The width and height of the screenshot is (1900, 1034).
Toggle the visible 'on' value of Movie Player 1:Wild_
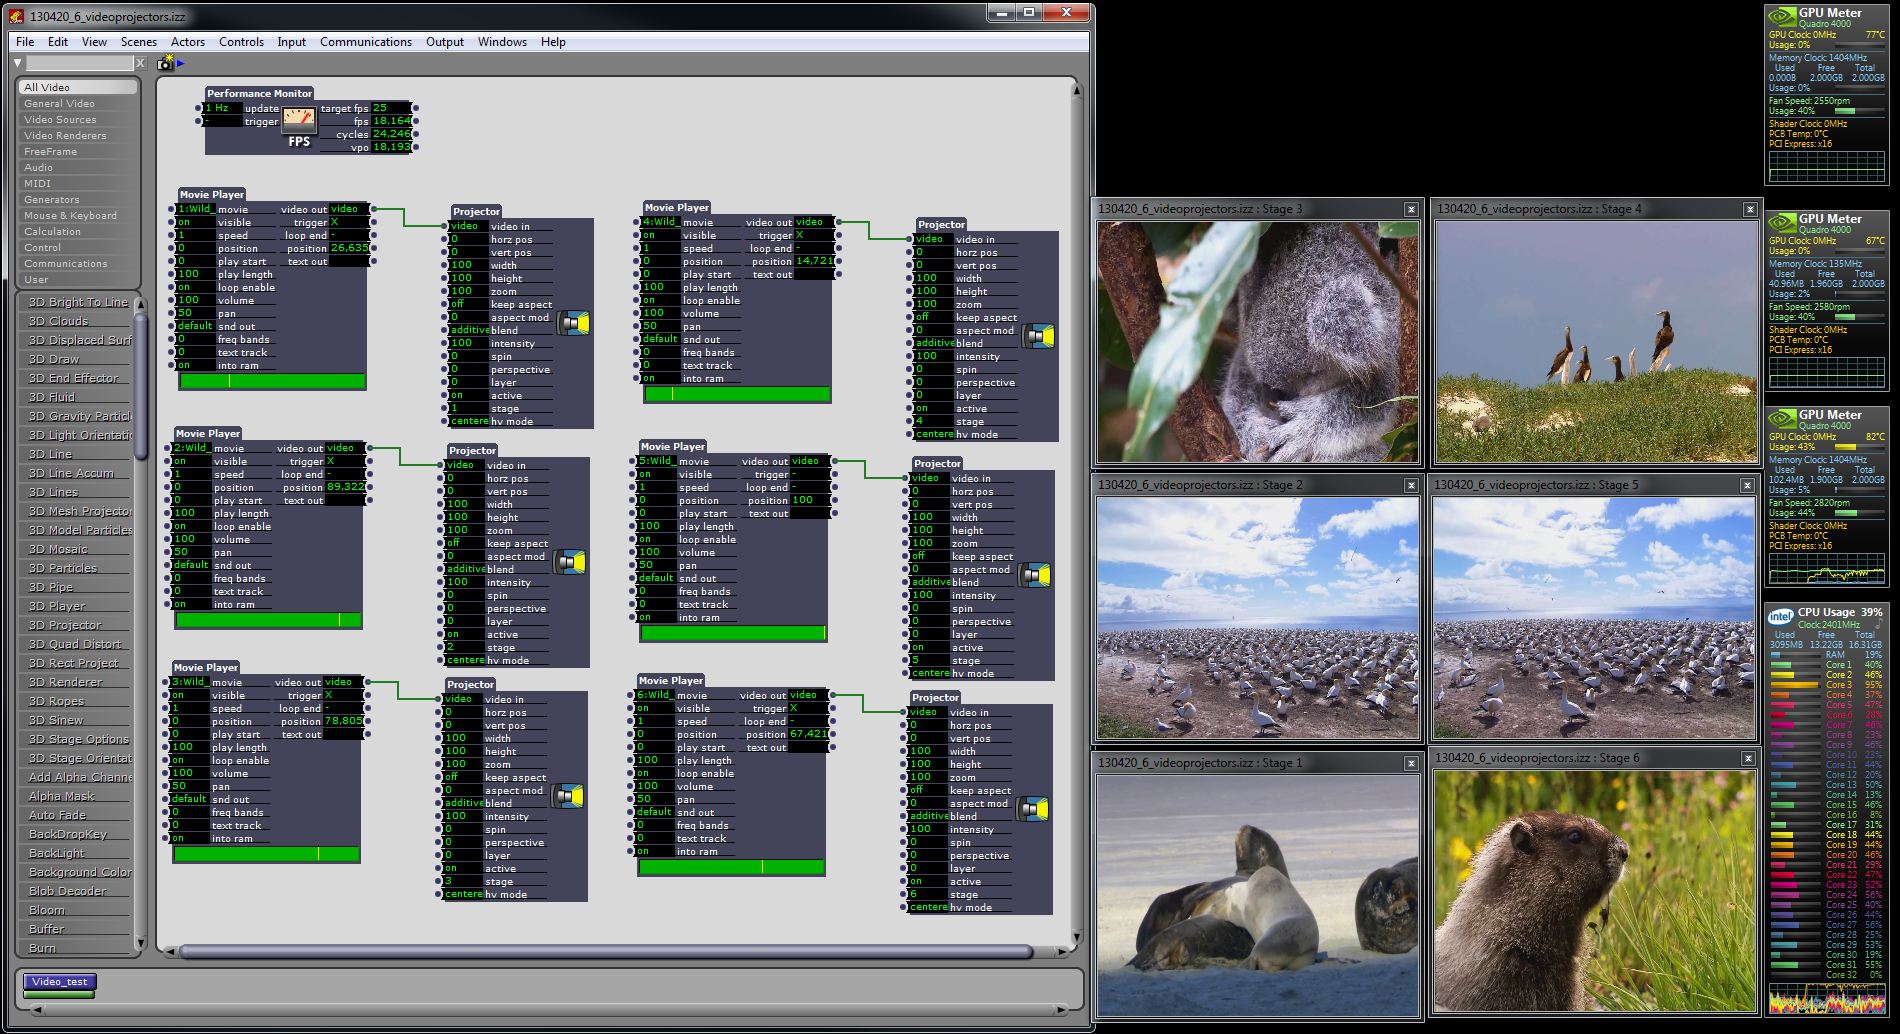(195, 222)
